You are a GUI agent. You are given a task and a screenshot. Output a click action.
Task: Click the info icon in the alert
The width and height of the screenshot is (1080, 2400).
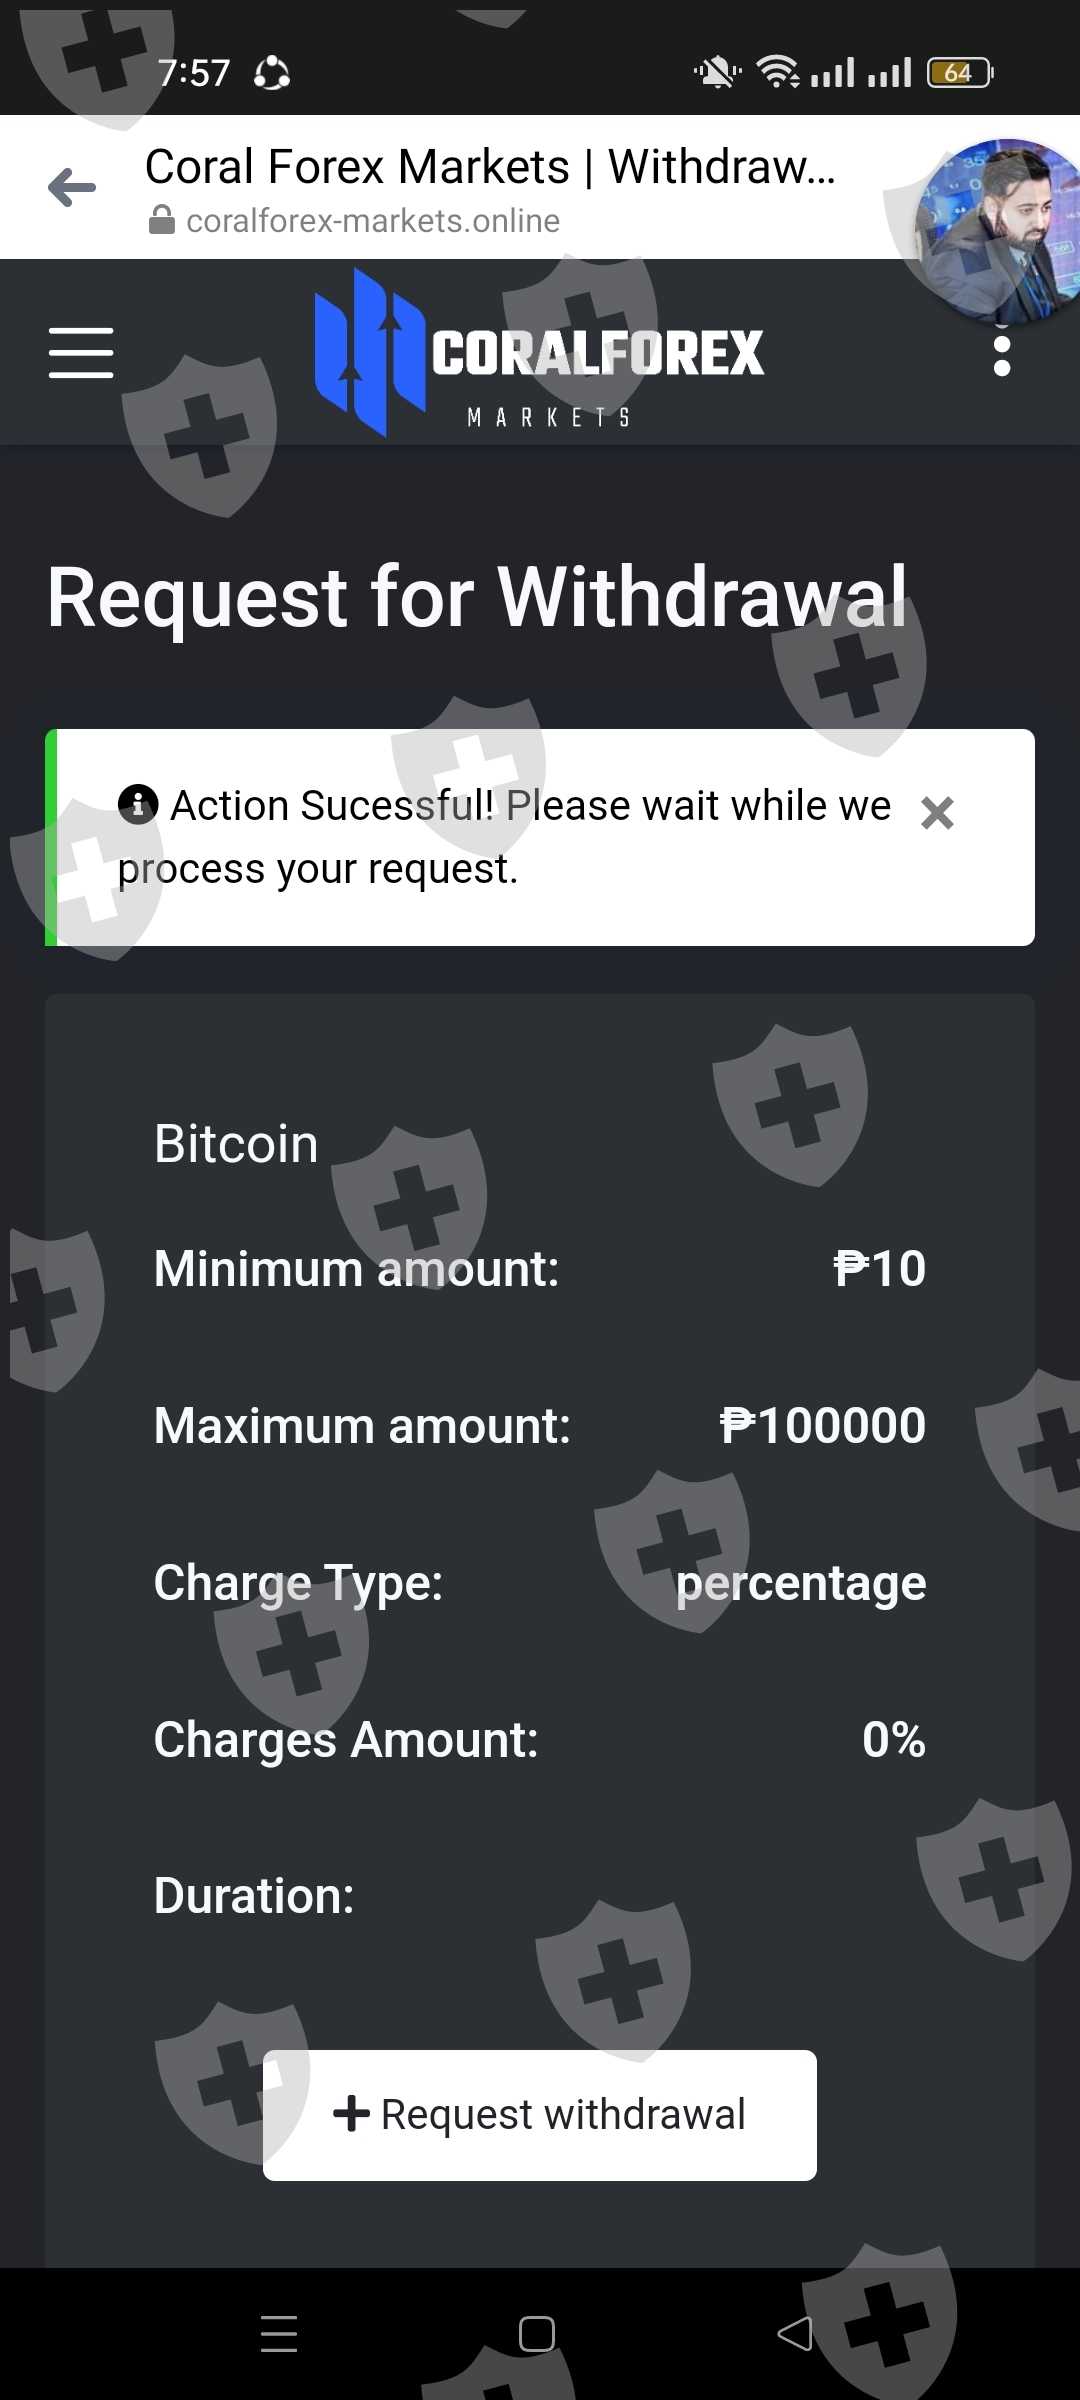pyautogui.click(x=138, y=803)
